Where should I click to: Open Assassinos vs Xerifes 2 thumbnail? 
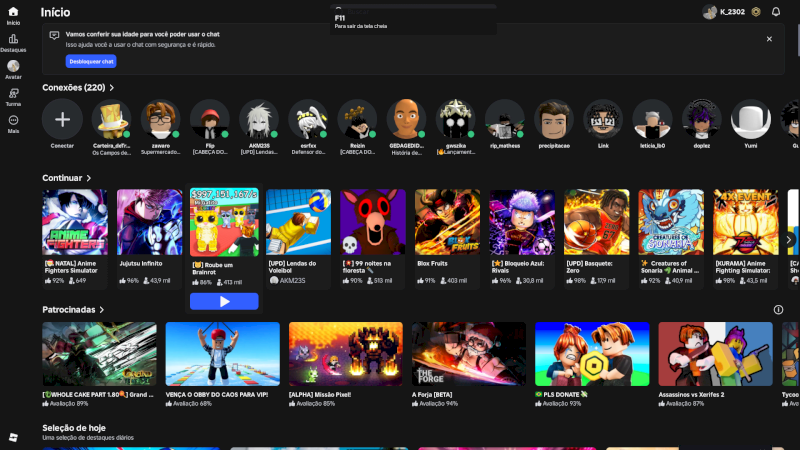point(715,354)
